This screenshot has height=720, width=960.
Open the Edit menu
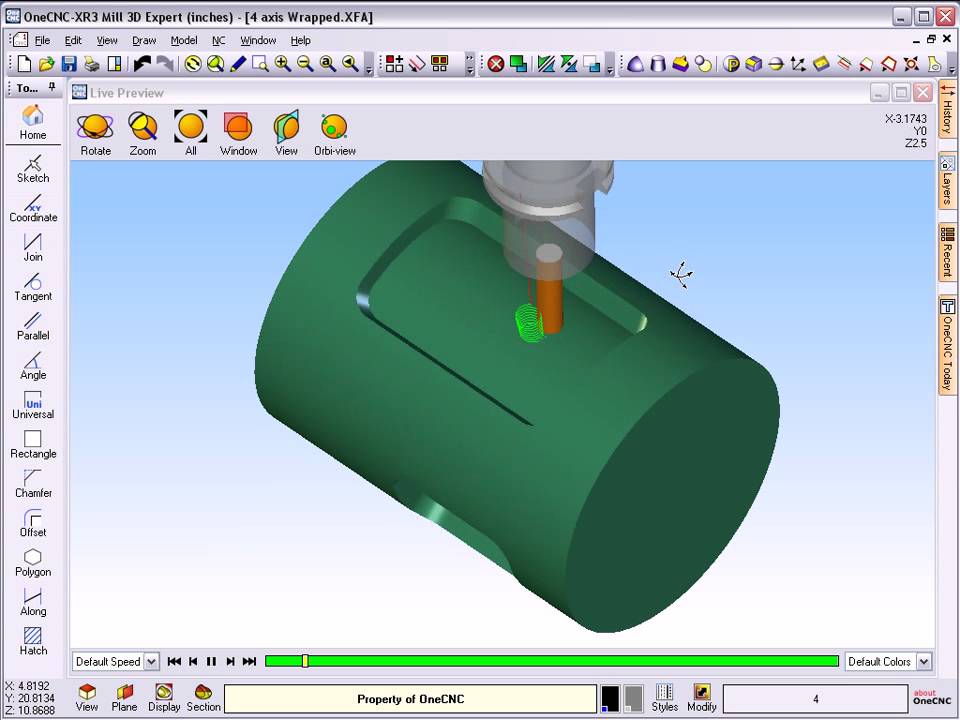(73, 40)
